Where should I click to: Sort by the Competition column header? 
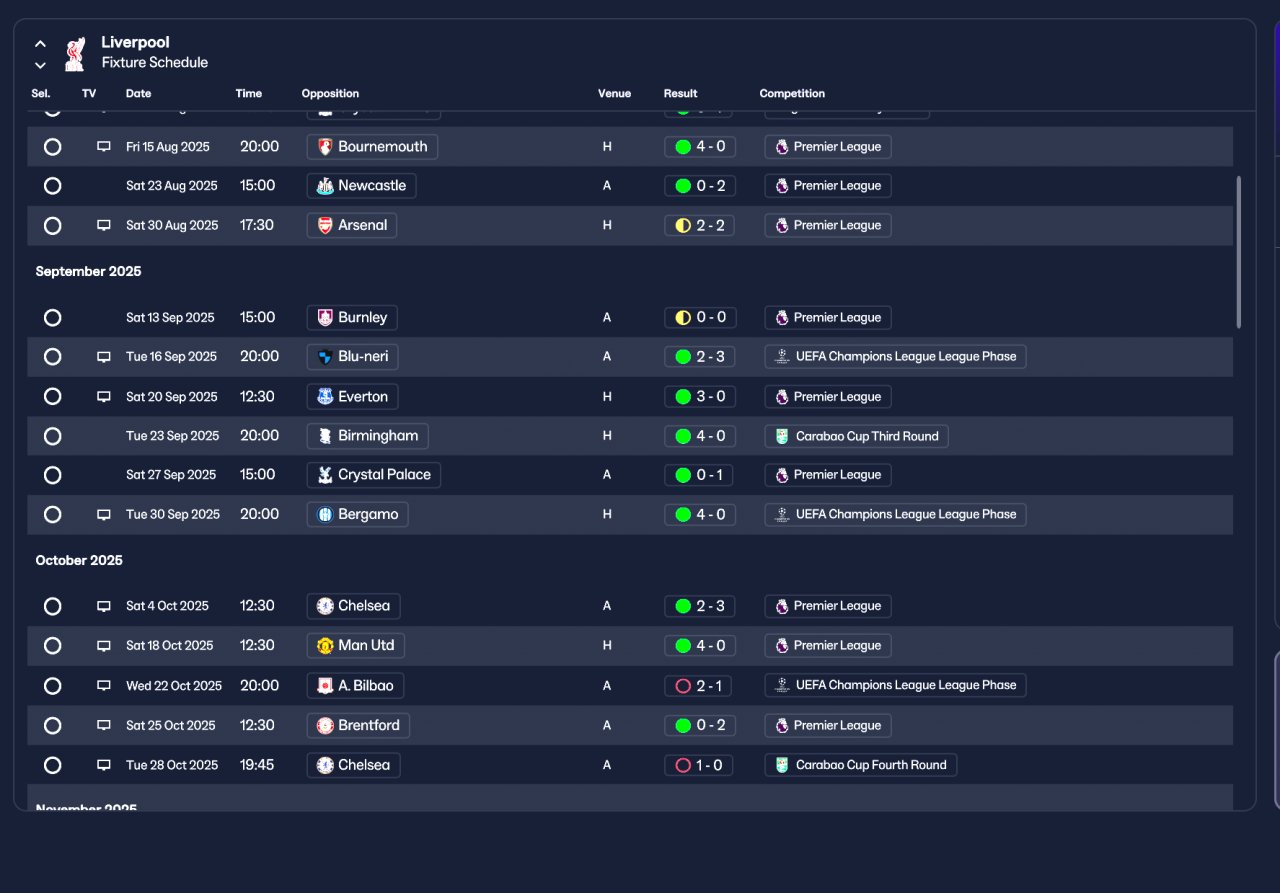tap(792, 93)
